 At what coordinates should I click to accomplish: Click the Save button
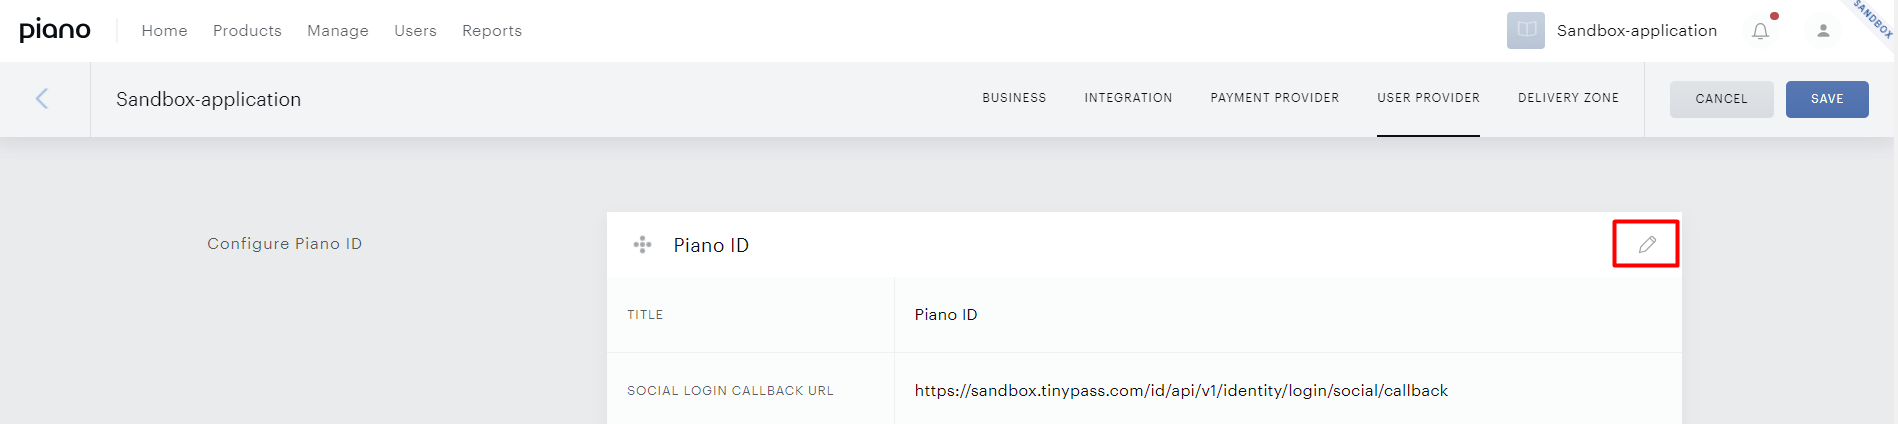1827,99
